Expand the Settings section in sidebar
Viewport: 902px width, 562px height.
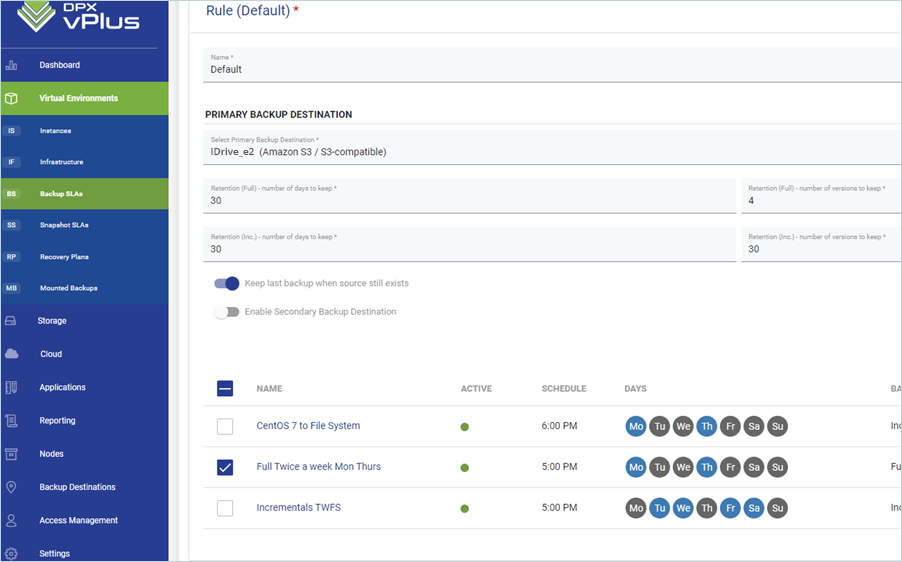[55, 553]
